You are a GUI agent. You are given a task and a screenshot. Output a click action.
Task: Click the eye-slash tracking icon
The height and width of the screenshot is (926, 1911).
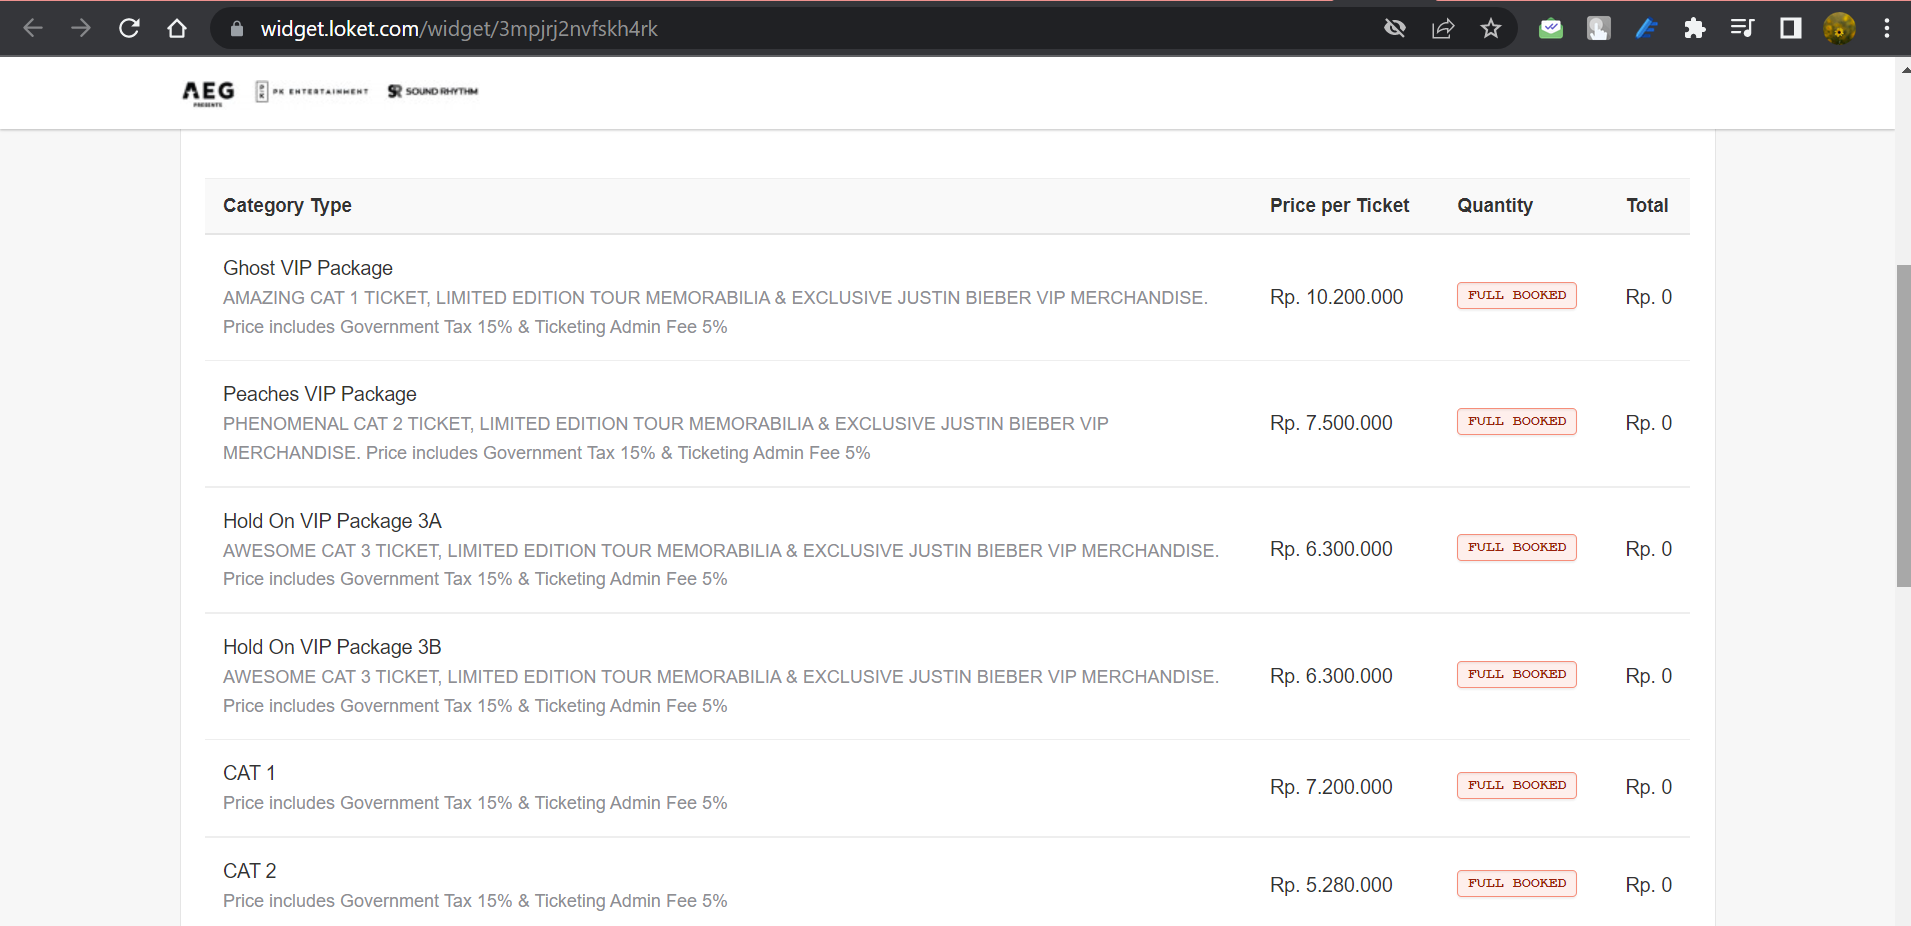[1395, 28]
